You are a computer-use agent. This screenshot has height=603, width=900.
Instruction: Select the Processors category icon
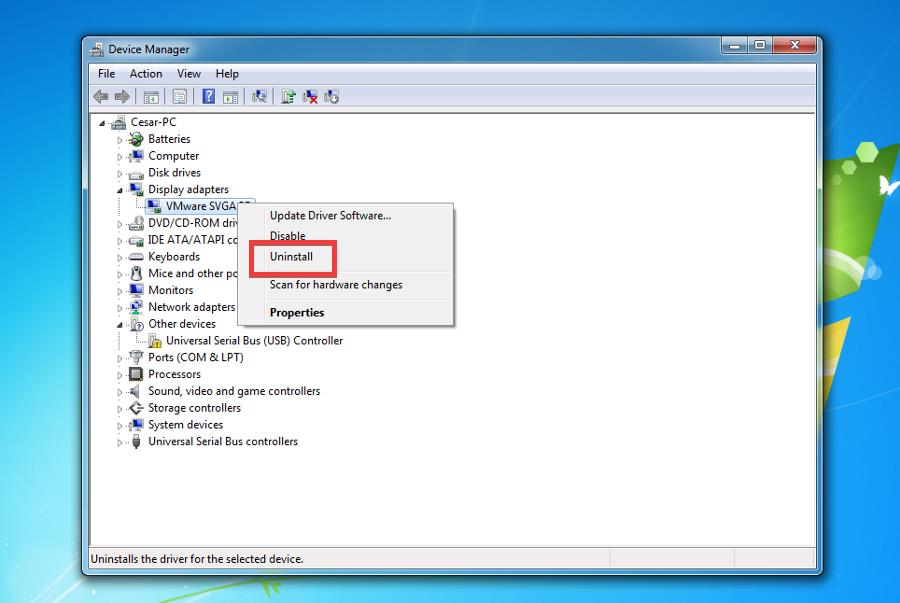pos(136,374)
